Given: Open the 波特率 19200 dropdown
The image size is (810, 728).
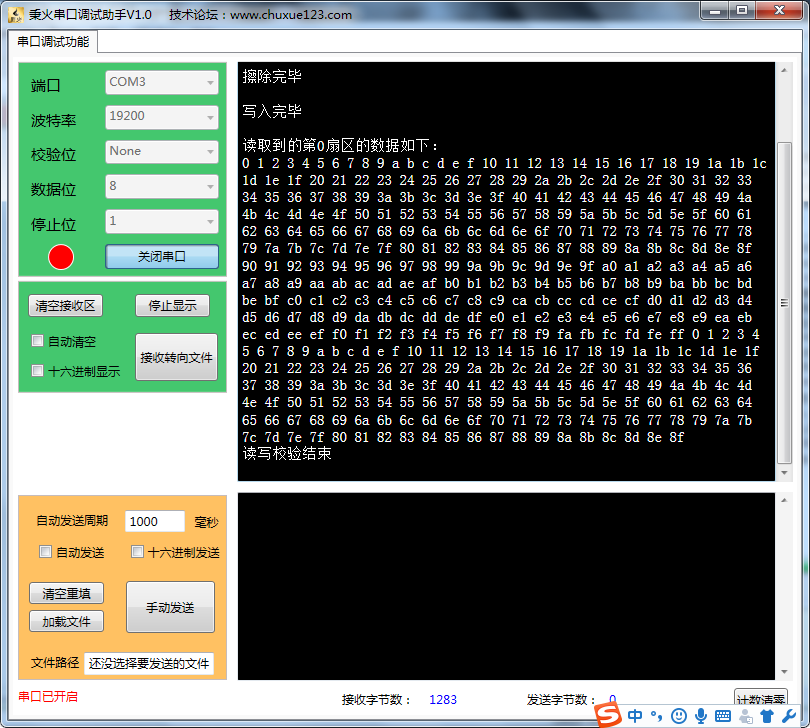Looking at the screenshot, I should point(162,117).
